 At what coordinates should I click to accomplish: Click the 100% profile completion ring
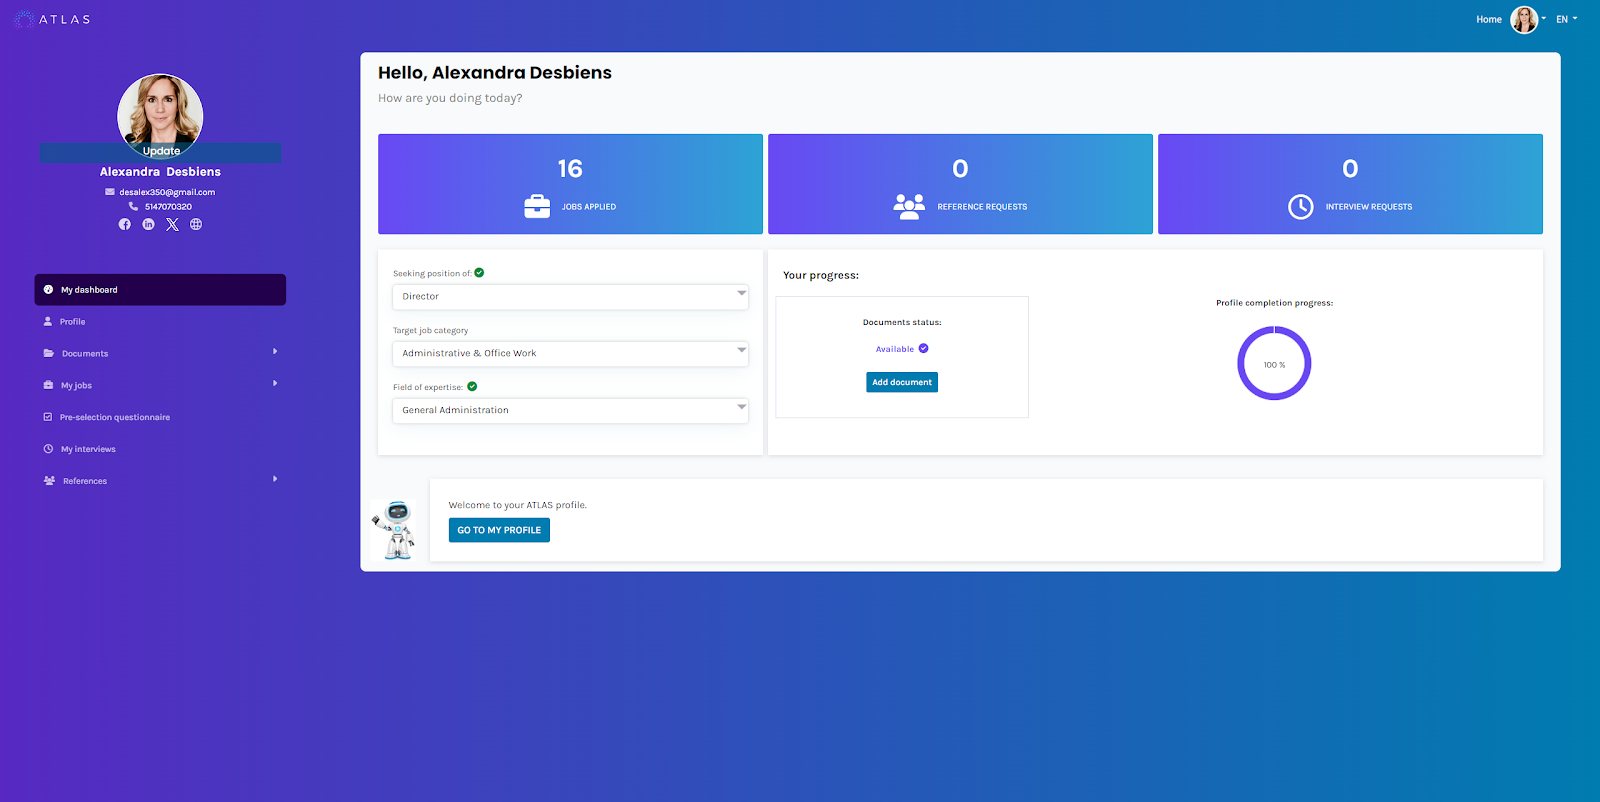(1274, 364)
